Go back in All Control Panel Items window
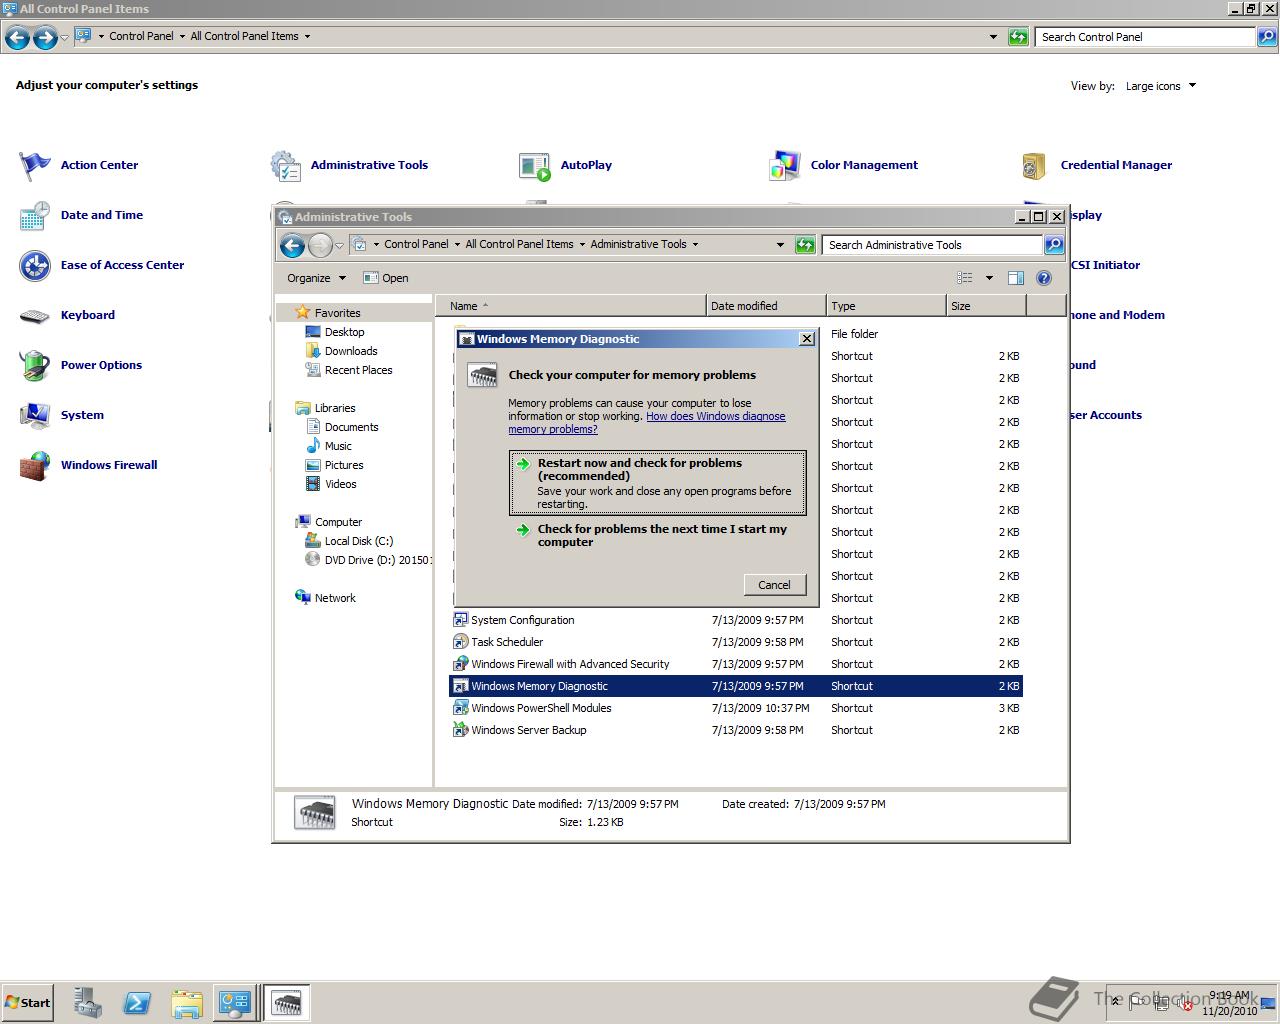The height and width of the screenshot is (1024, 1280). tap(17, 38)
